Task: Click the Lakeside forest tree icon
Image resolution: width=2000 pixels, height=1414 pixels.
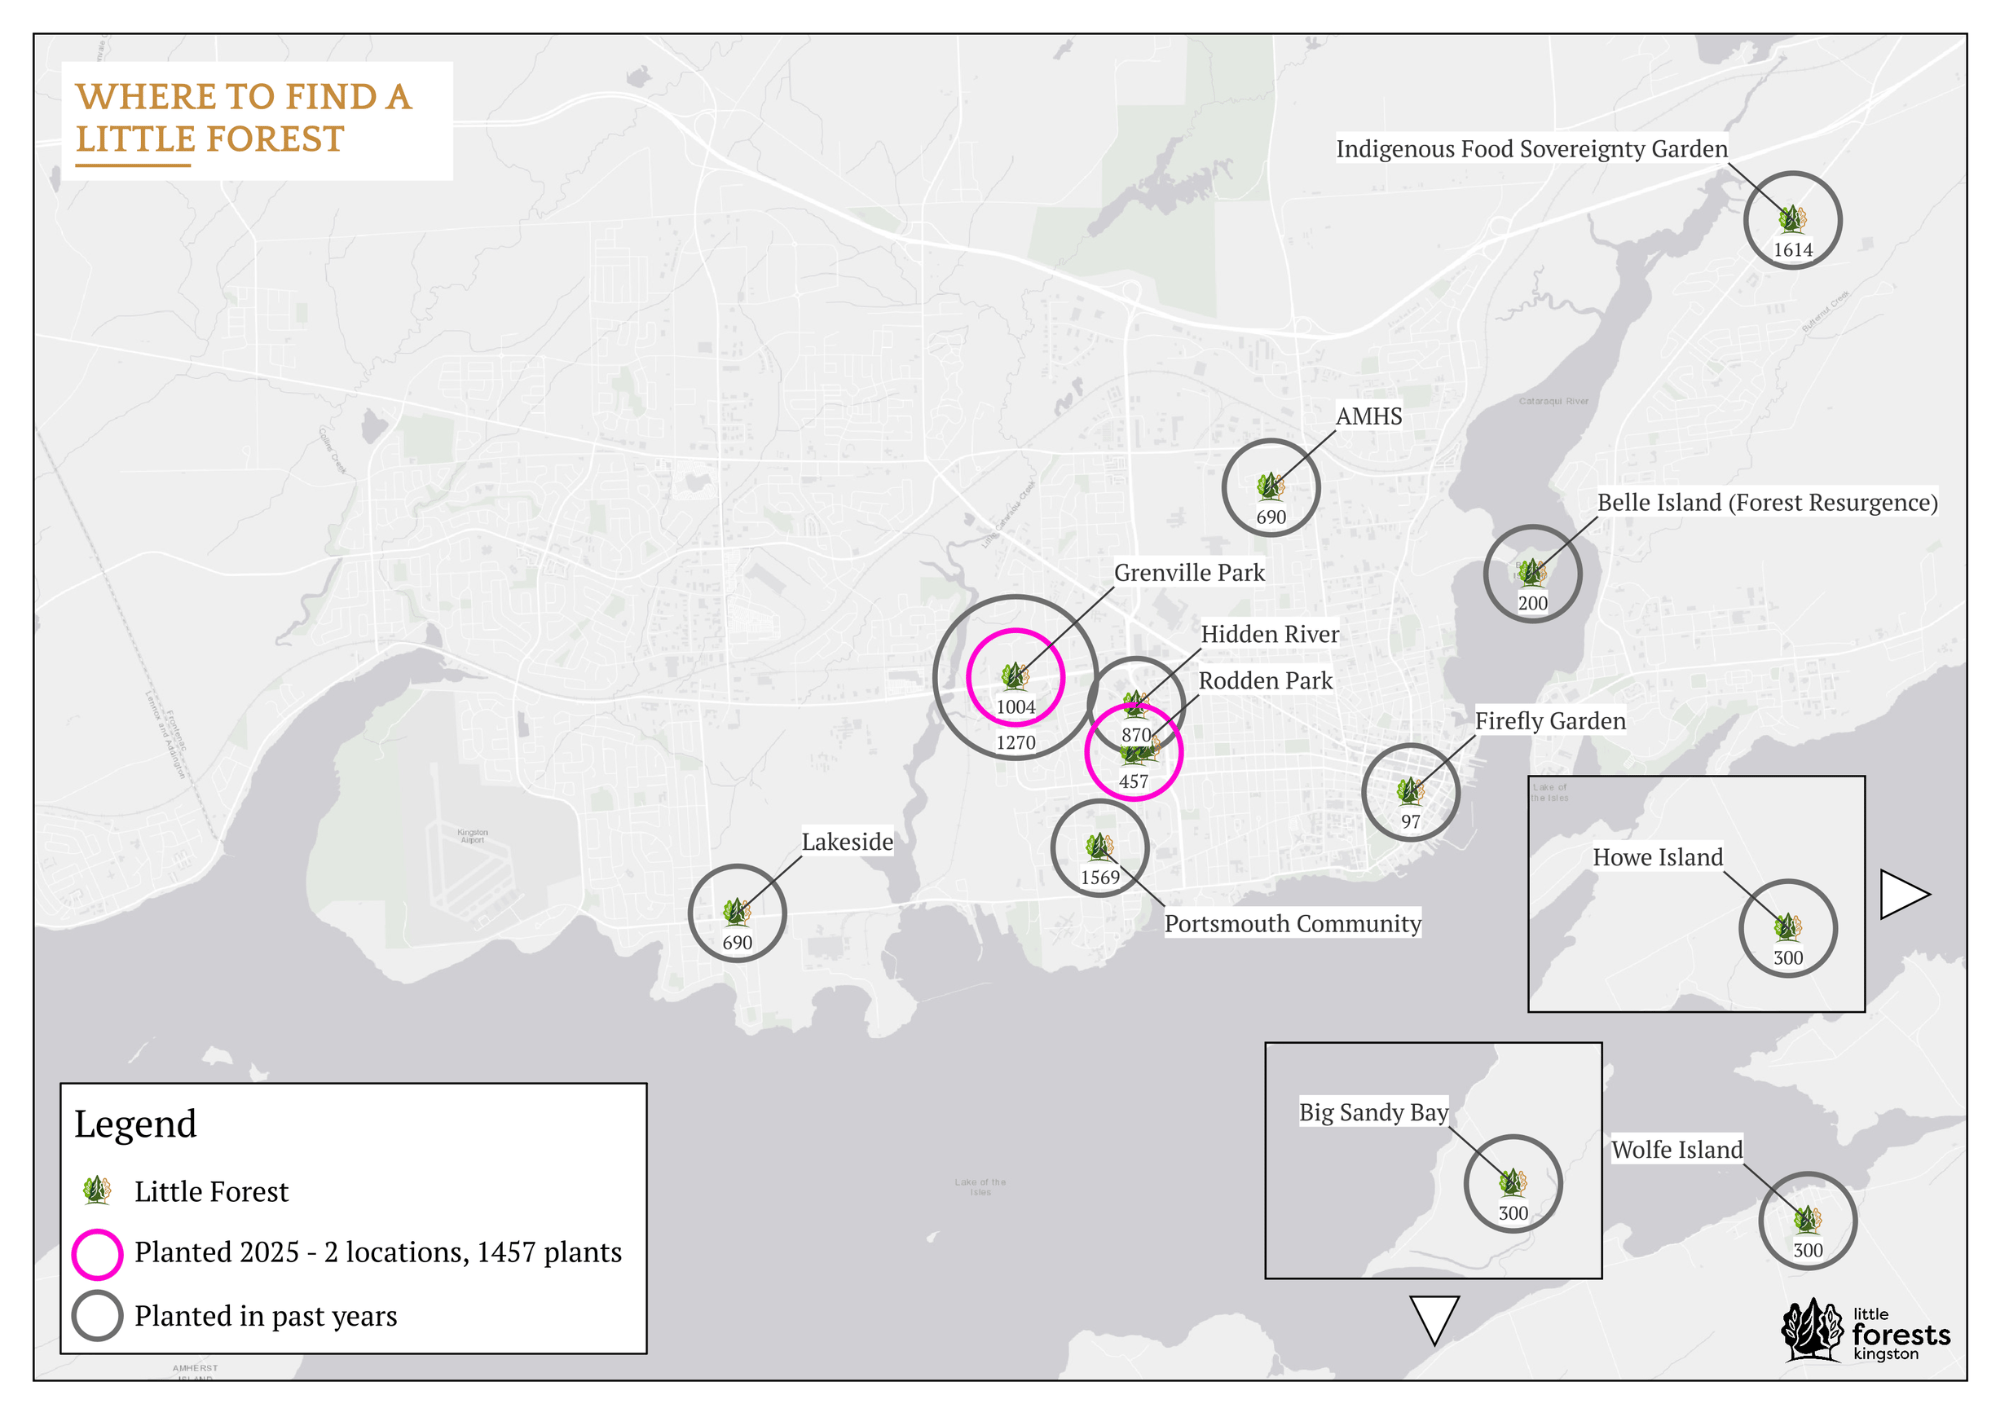Action: click(737, 911)
